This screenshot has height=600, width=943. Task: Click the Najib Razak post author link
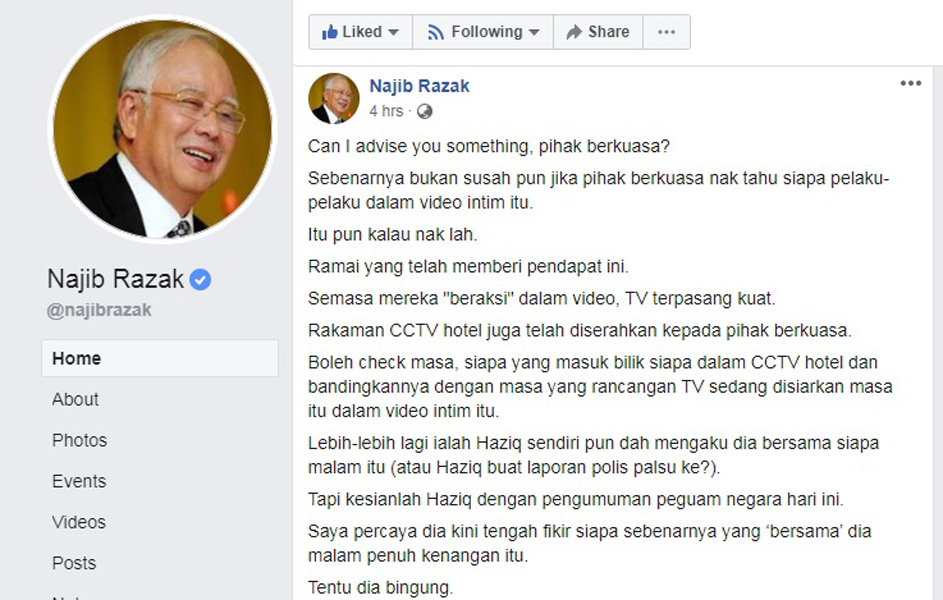tap(419, 86)
